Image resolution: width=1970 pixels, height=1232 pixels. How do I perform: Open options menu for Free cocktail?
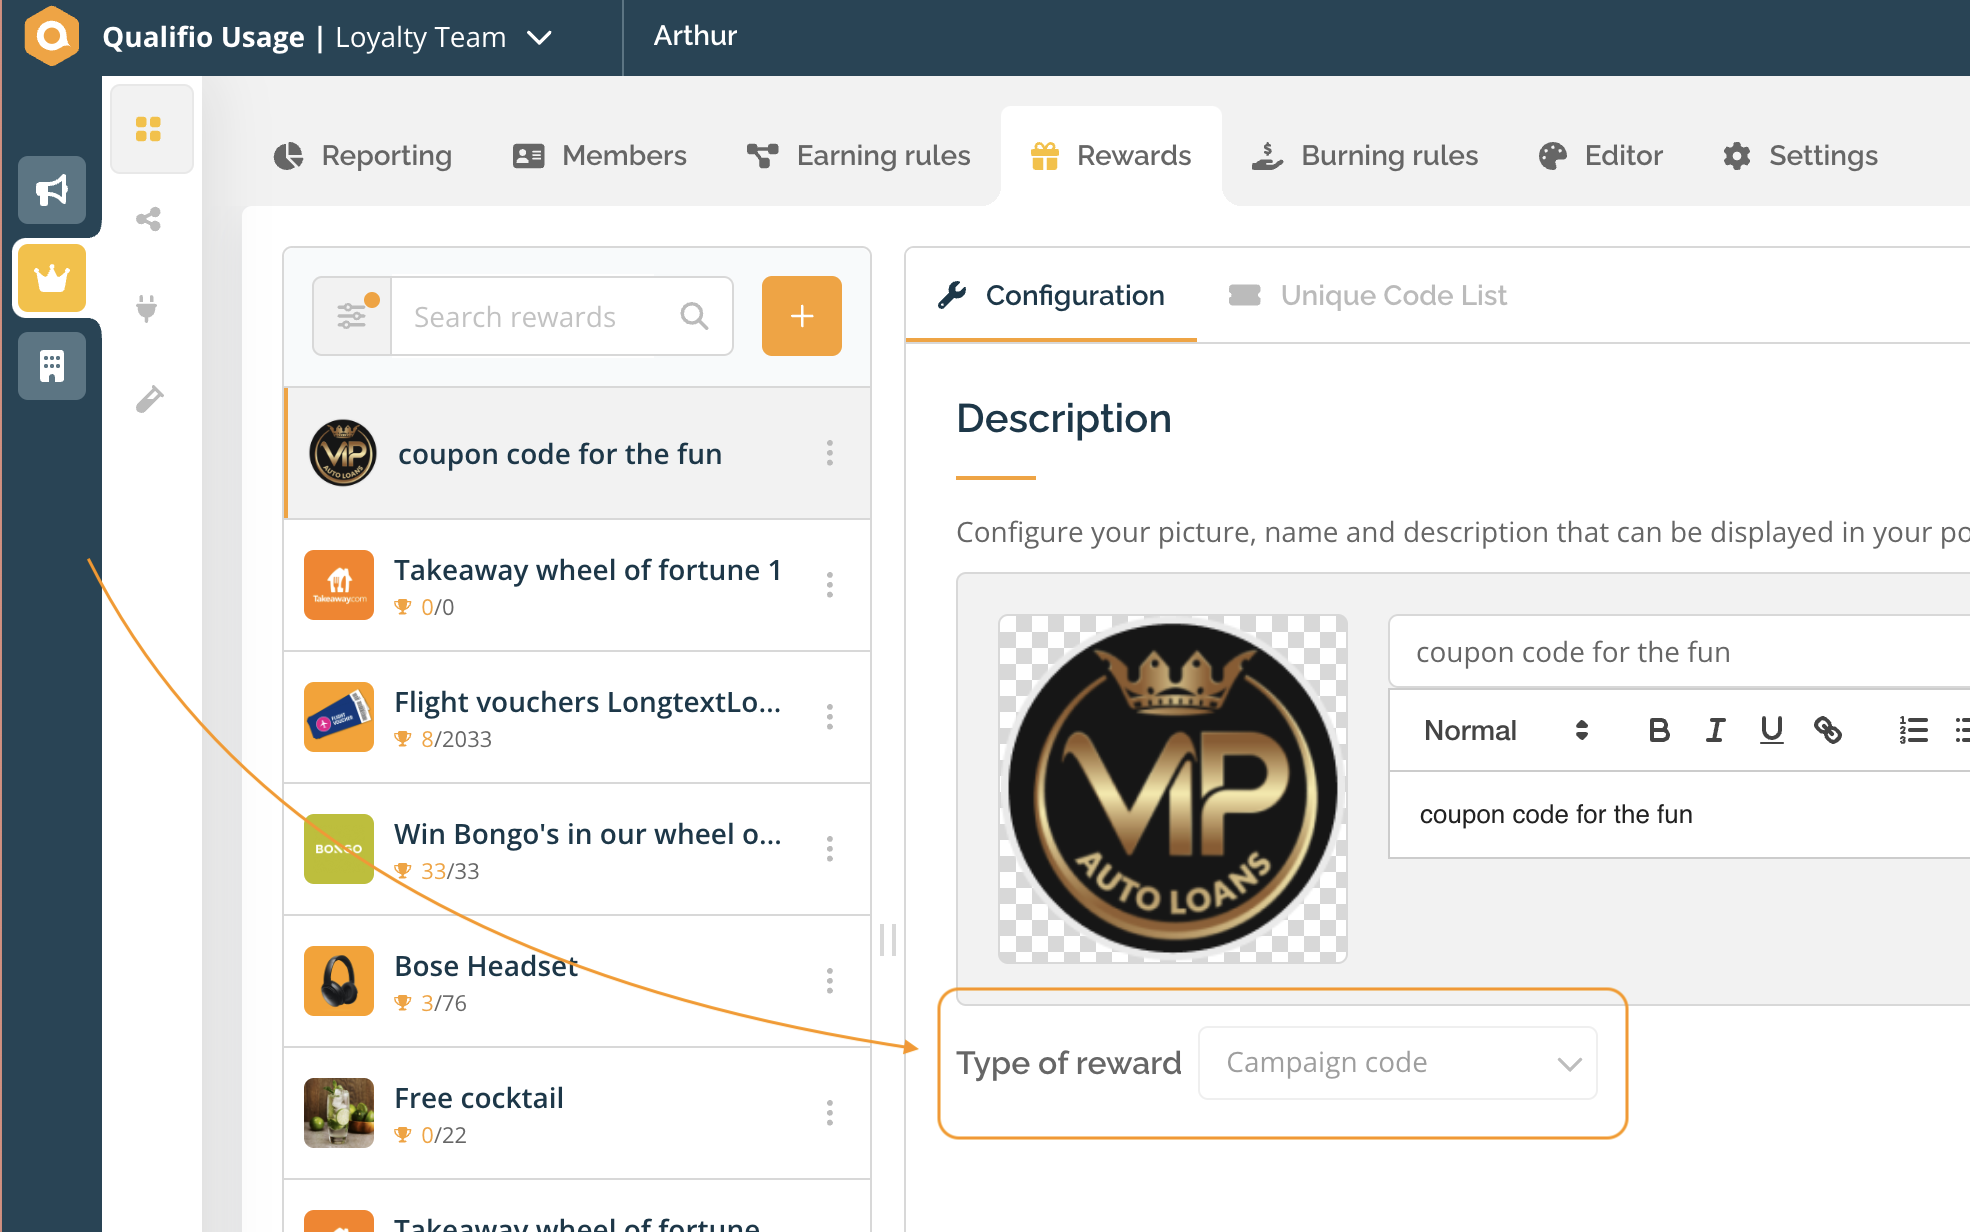click(830, 1113)
